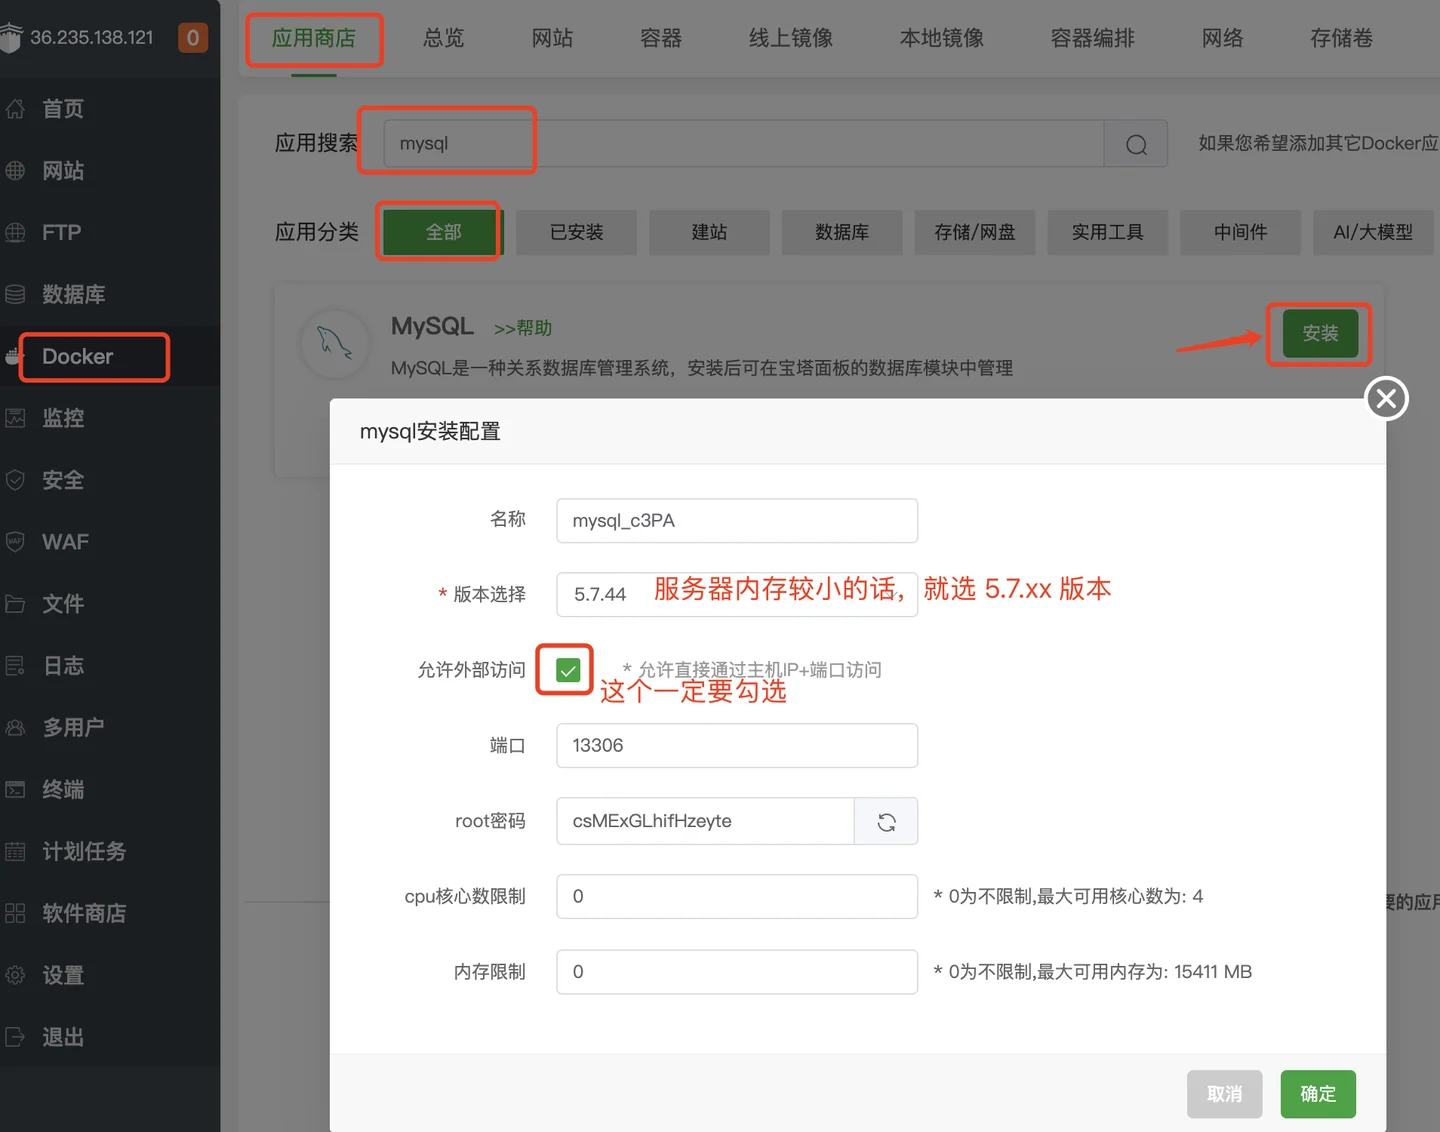Click the 名称 field mysql_c3PA
Viewport: 1440px width, 1132px height.
737,521
